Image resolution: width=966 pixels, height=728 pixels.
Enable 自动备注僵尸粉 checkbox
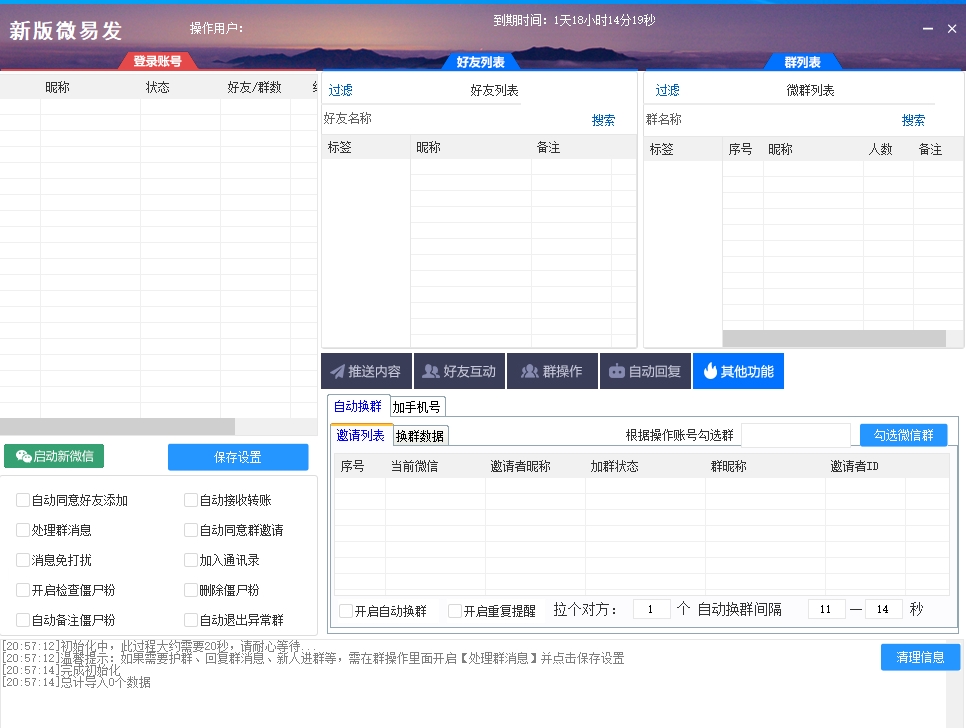coord(23,620)
